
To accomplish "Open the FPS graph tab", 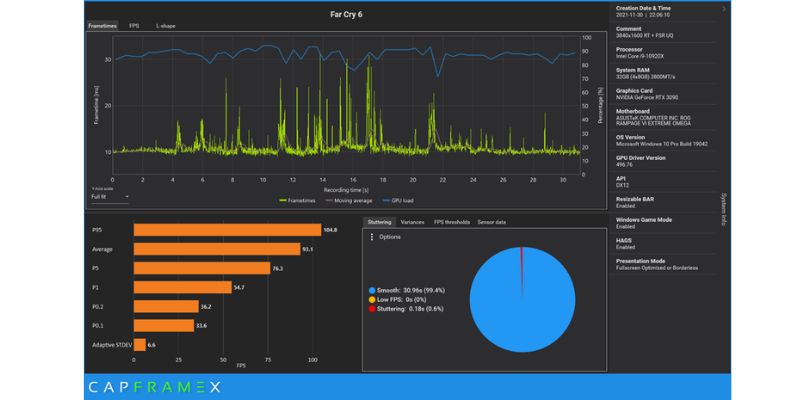I will pos(134,26).
